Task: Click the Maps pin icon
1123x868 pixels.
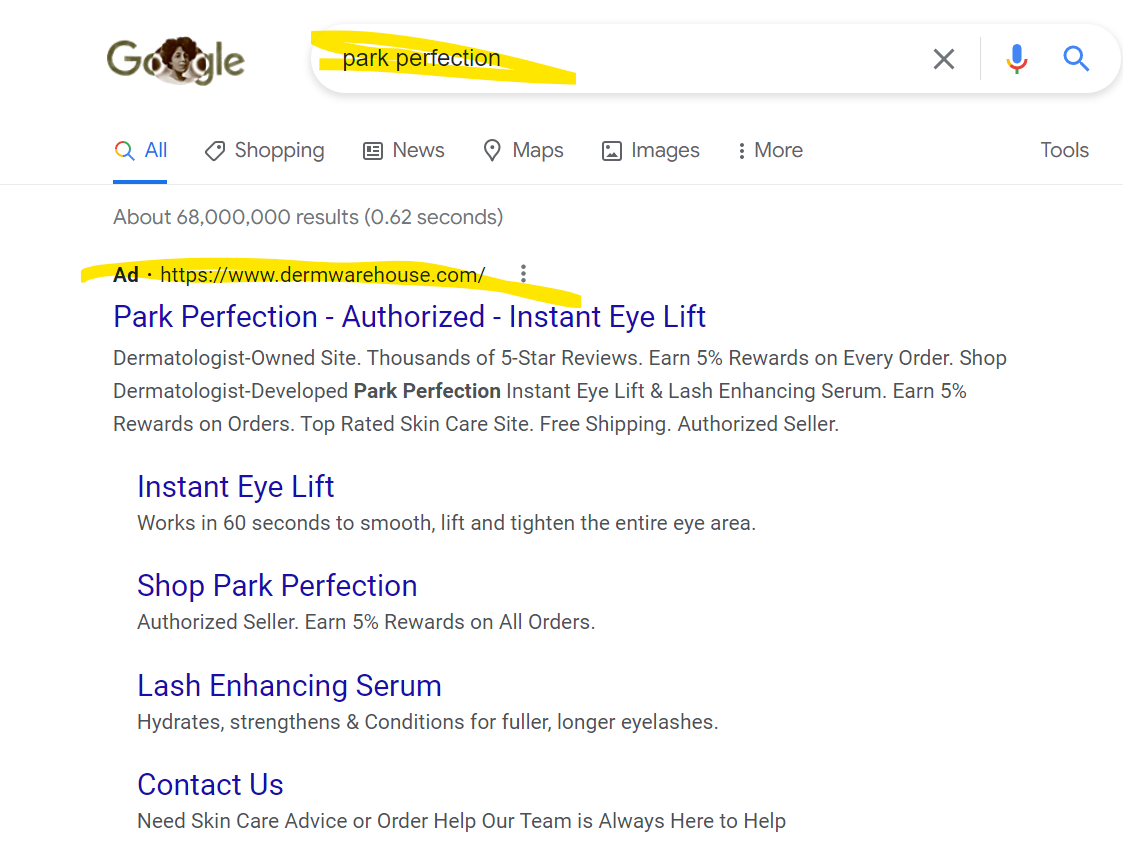Action: point(492,150)
